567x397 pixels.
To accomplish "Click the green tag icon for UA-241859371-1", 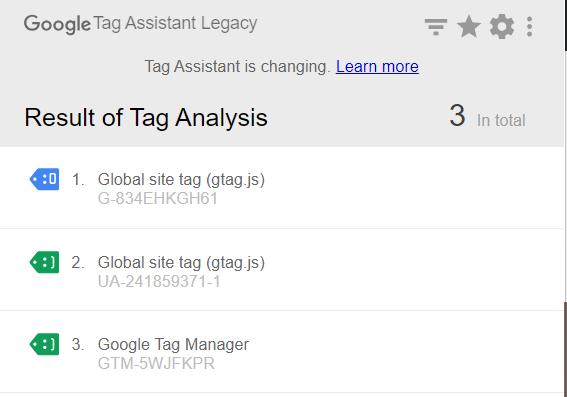I will click(44, 262).
